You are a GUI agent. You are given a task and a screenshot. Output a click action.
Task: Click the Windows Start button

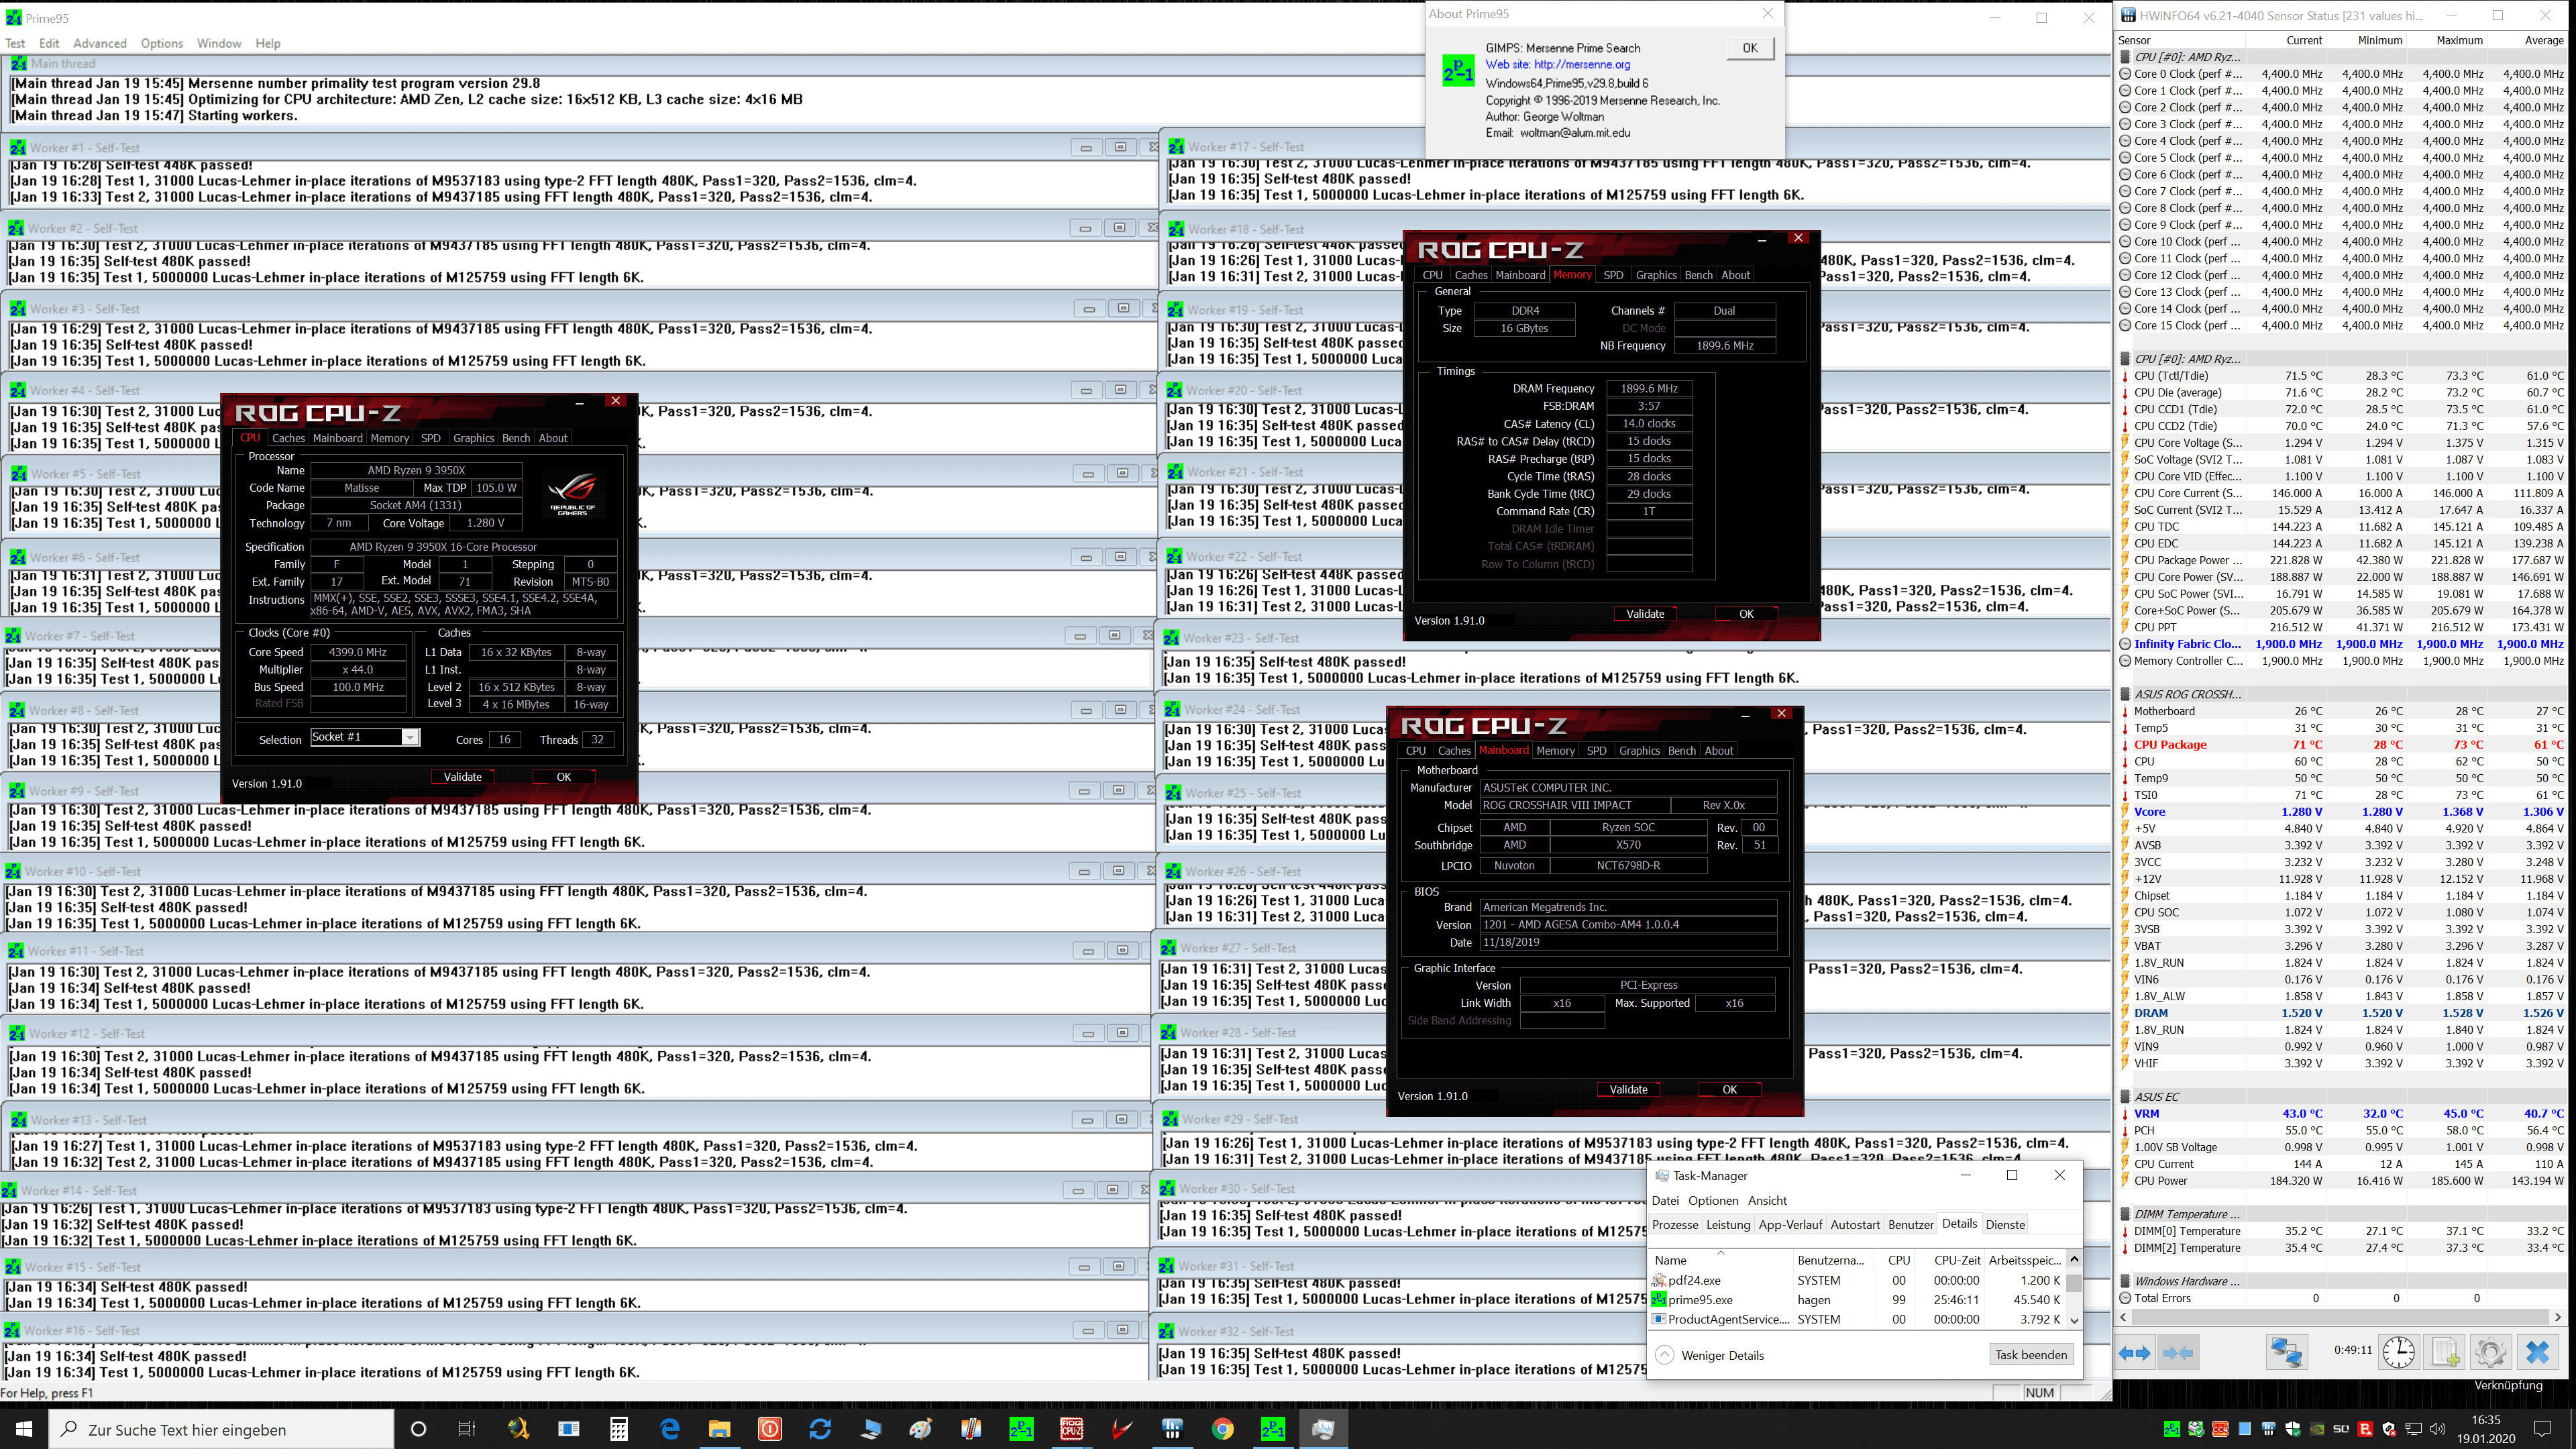pyautogui.click(x=24, y=1429)
